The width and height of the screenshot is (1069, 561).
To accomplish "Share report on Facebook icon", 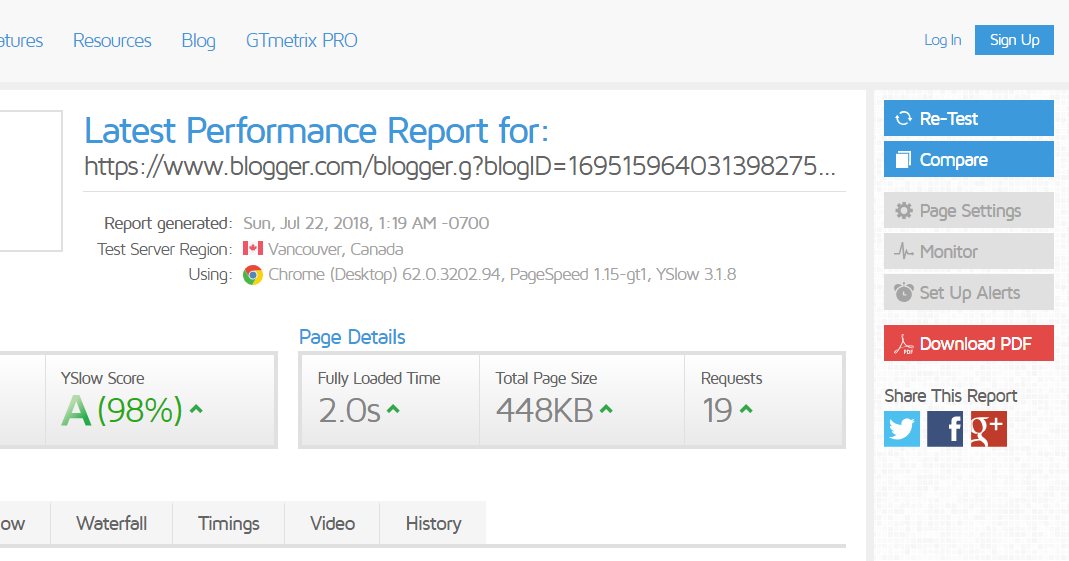I will [945, 429].
